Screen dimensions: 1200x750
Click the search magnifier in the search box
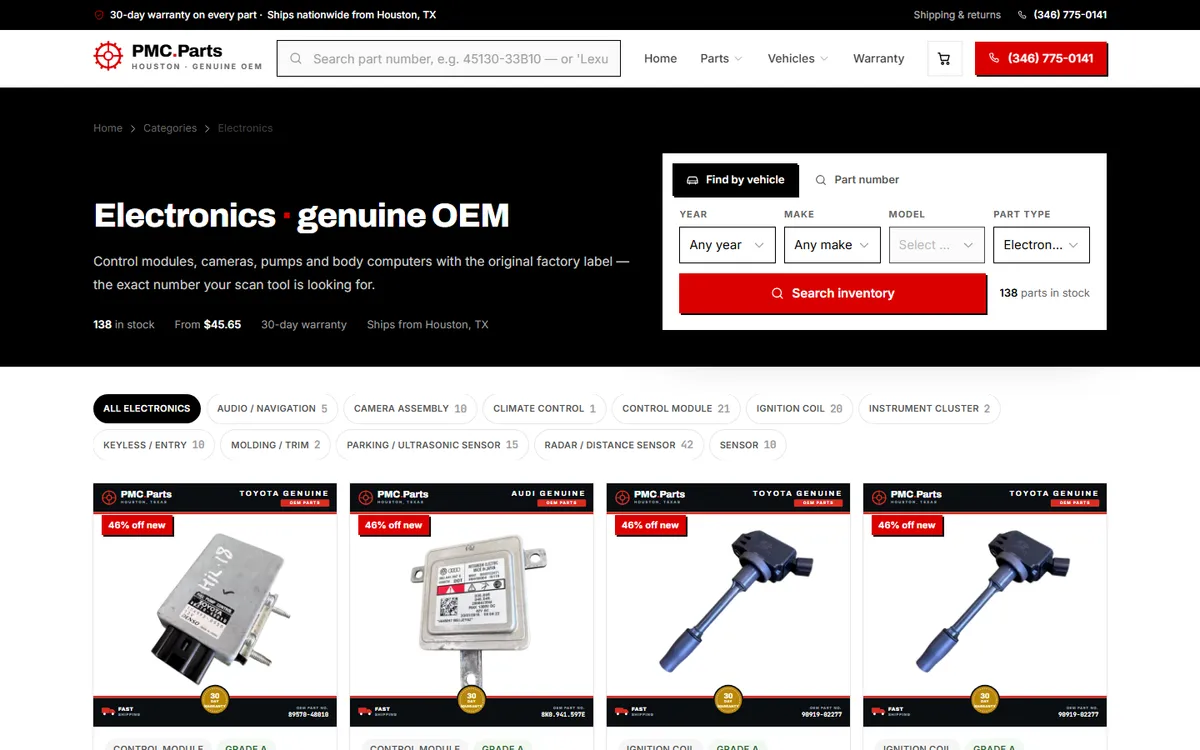pyautogui.click(x=296, y=59)
